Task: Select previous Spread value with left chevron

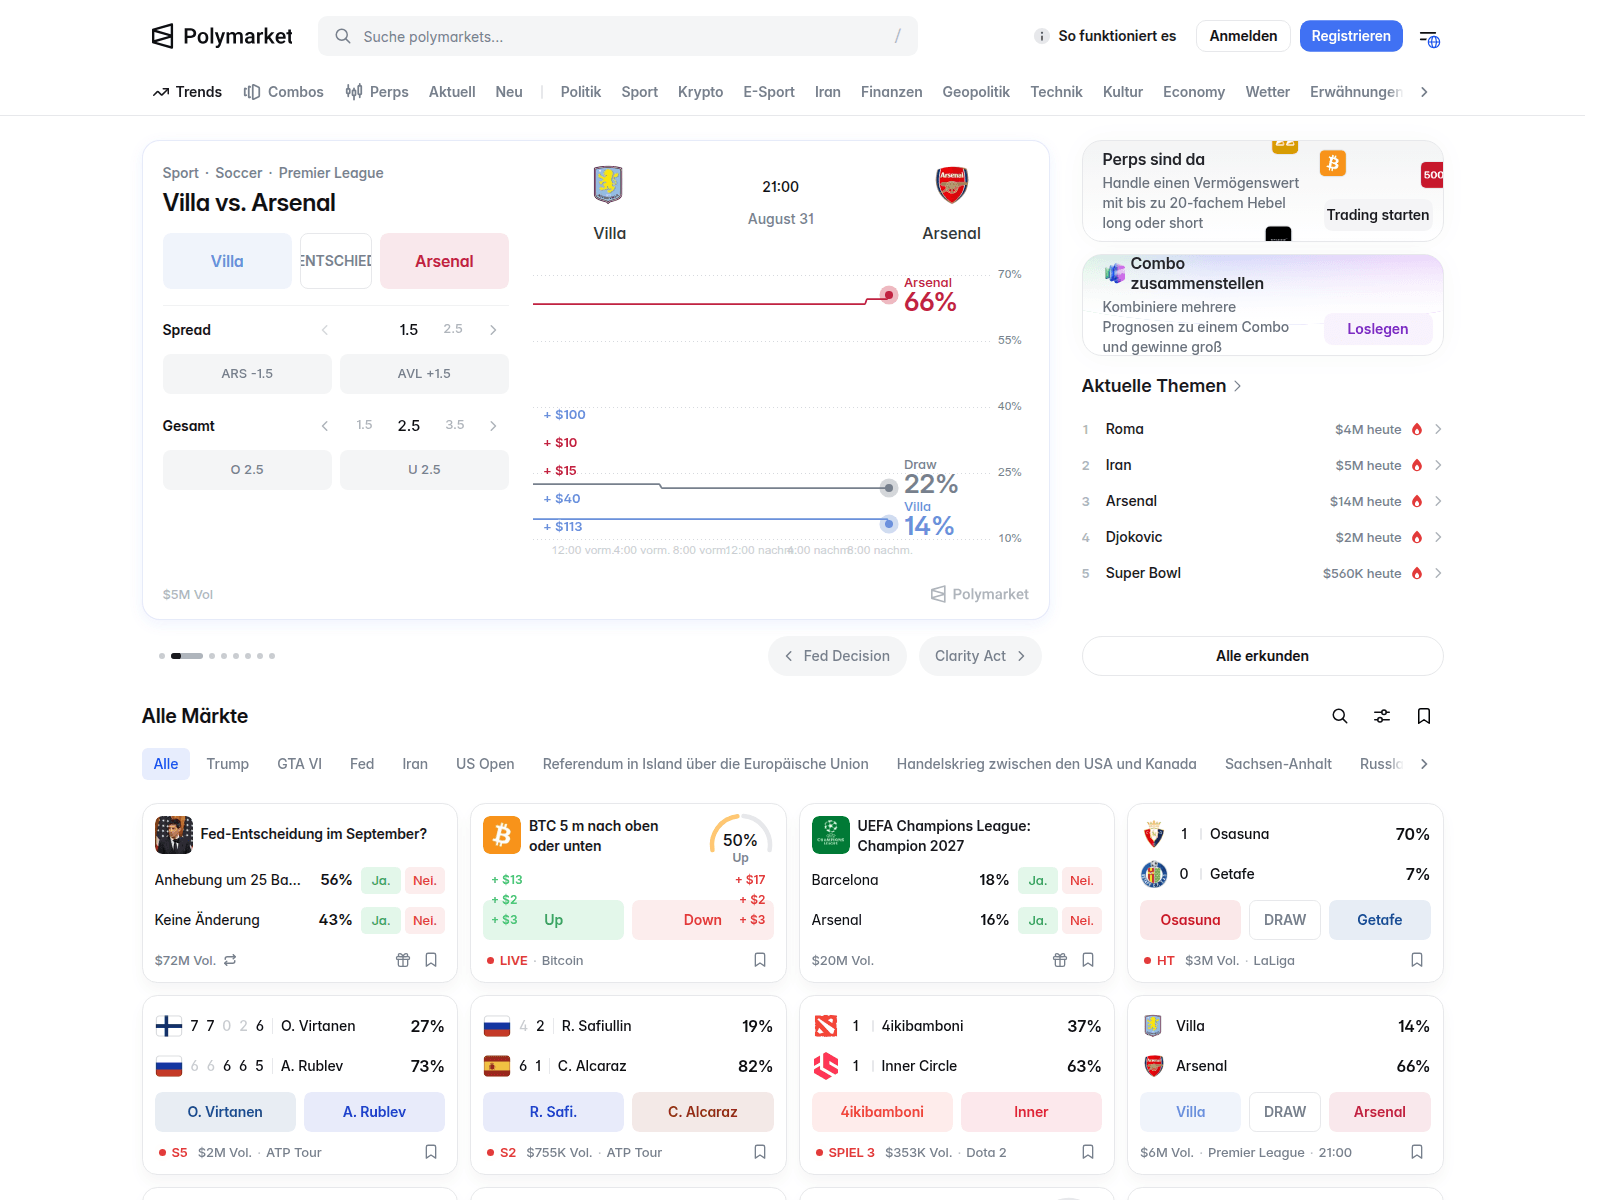Action: point(324,330)
